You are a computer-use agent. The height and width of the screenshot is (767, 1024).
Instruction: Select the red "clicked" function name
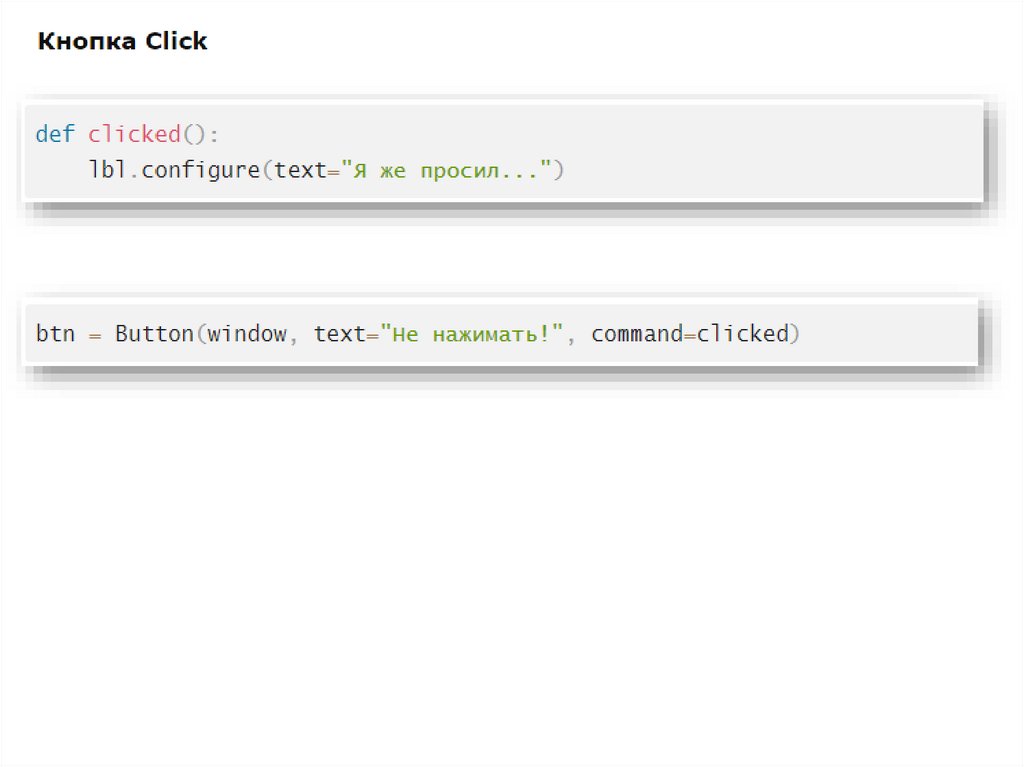click(134, 134)
